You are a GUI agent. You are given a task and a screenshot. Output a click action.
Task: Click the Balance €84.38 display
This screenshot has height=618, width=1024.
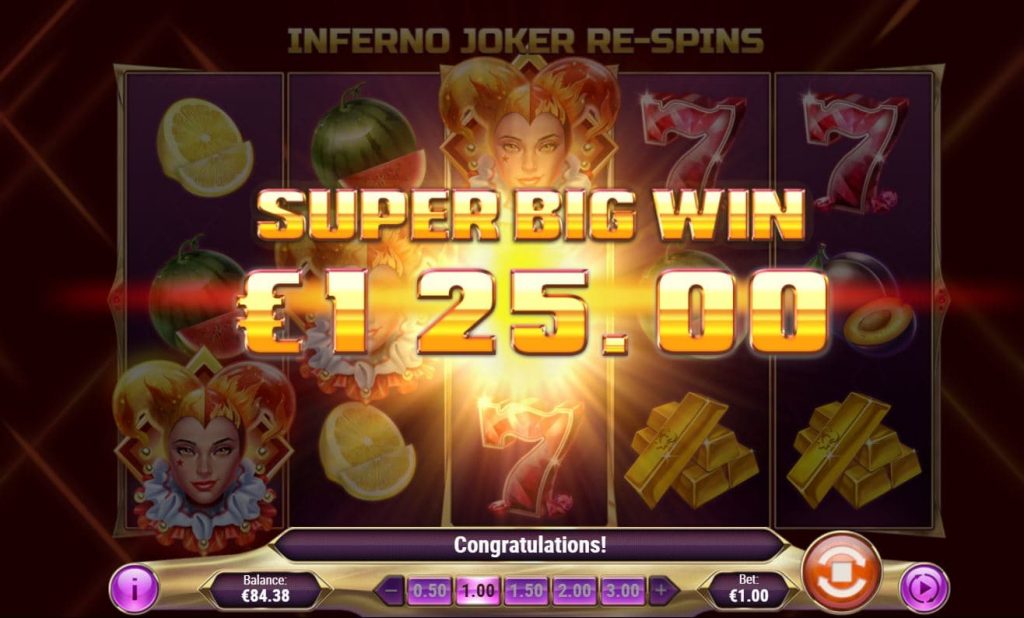(x=264, y=589)
